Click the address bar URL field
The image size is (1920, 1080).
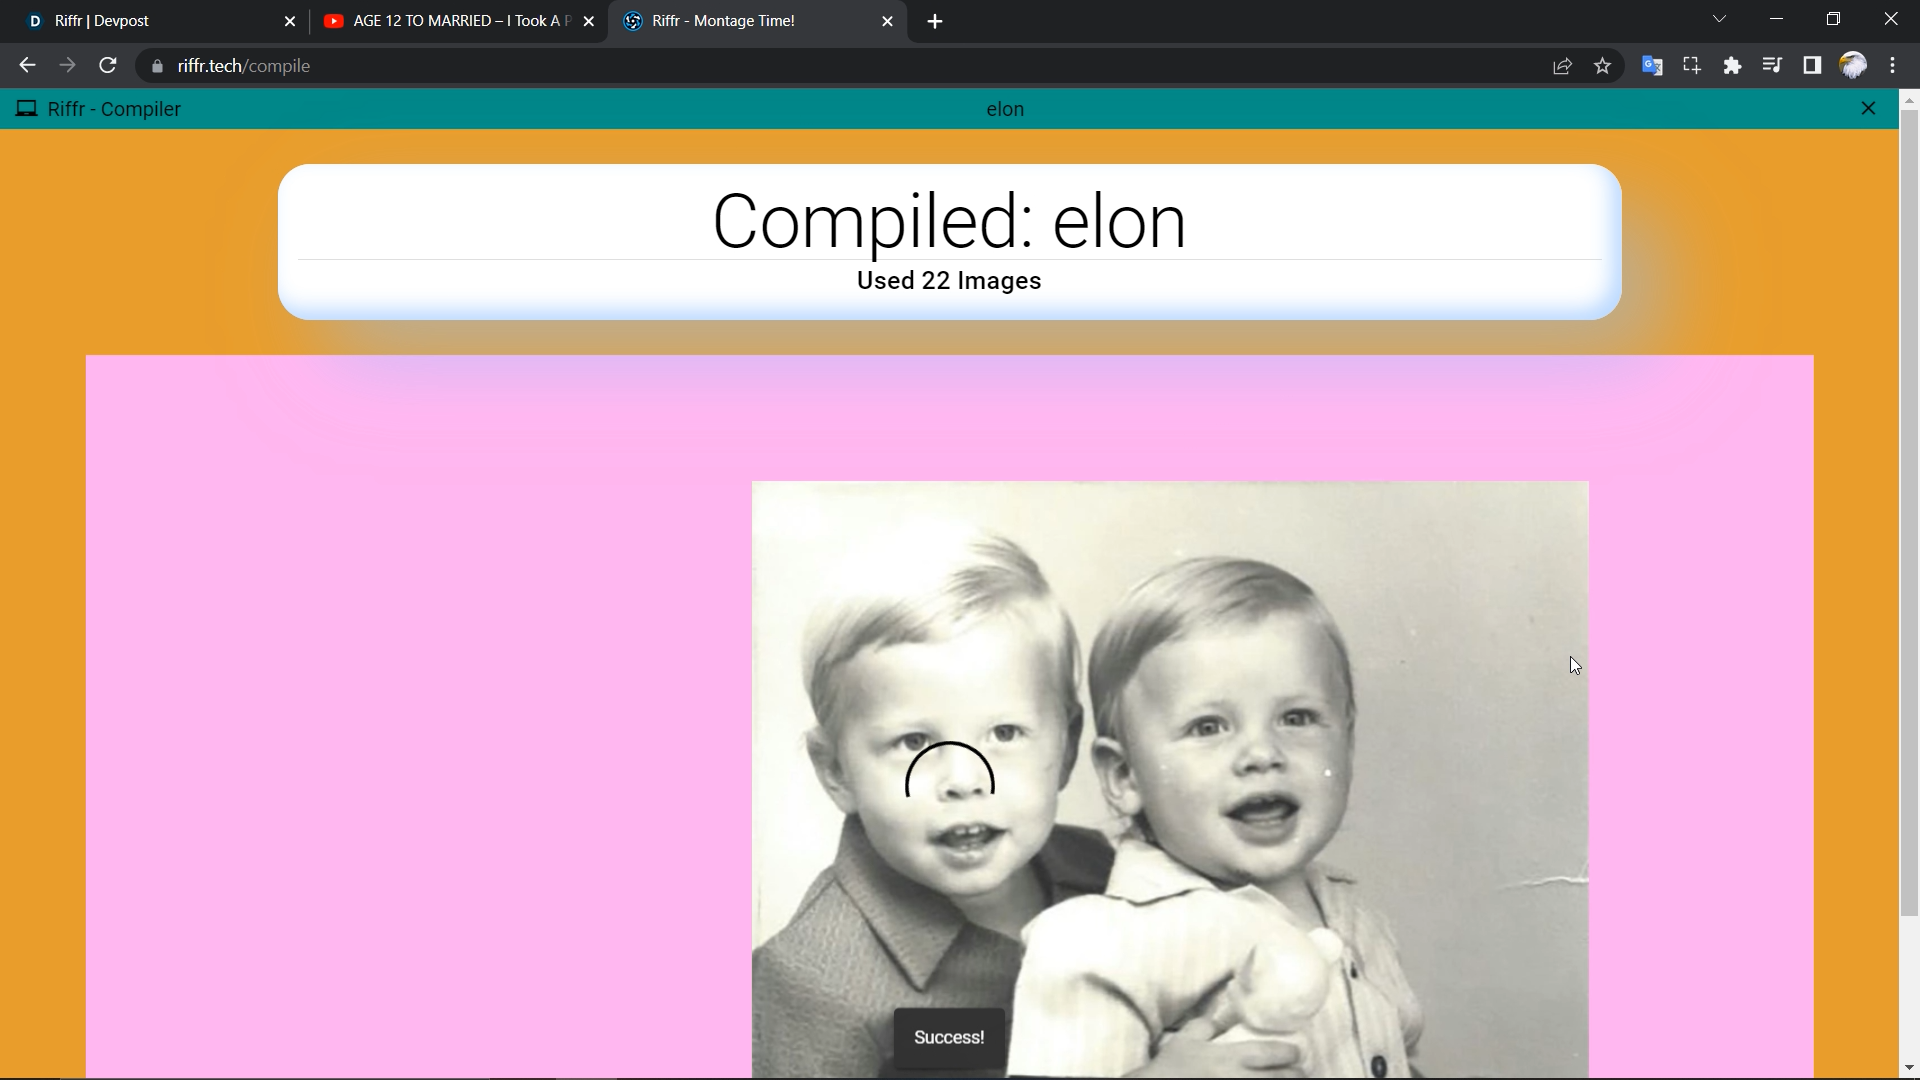click(700, 66)
